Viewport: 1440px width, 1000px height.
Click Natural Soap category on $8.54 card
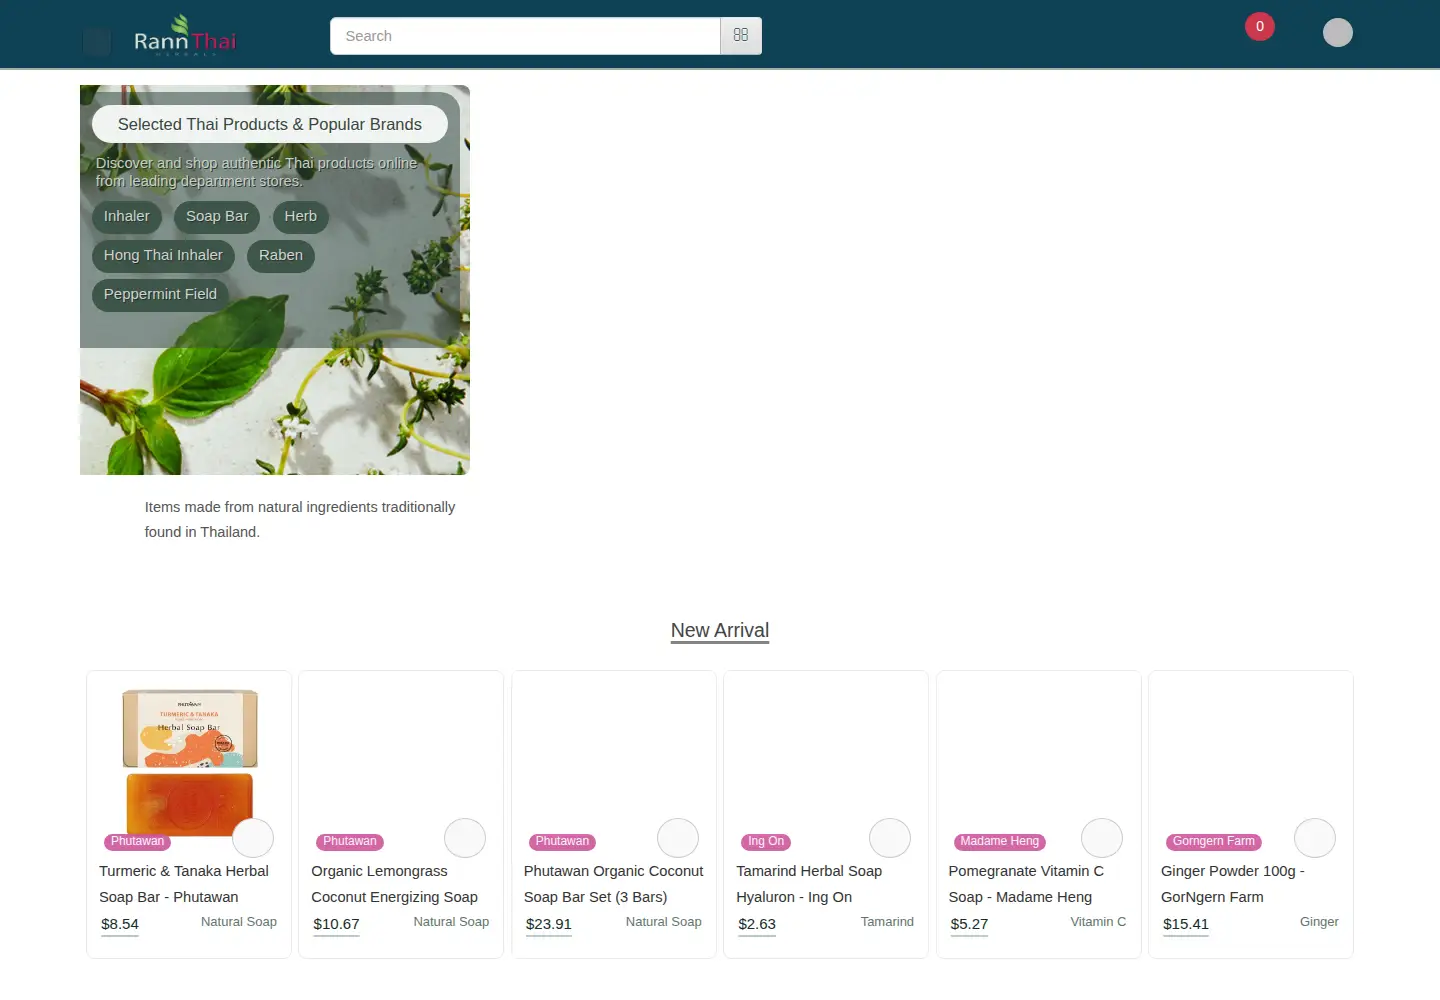pyautogui.click(x=239, y=922)
